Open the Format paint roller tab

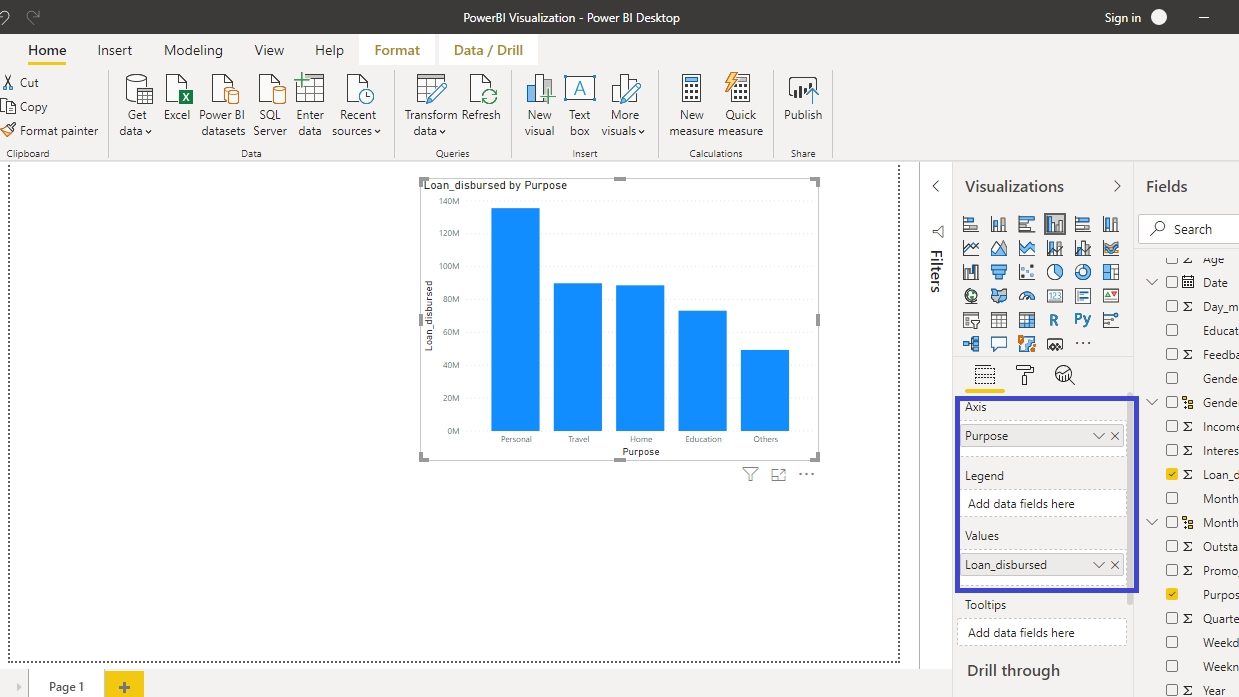pyautogui.click(x=1024, y=375)
